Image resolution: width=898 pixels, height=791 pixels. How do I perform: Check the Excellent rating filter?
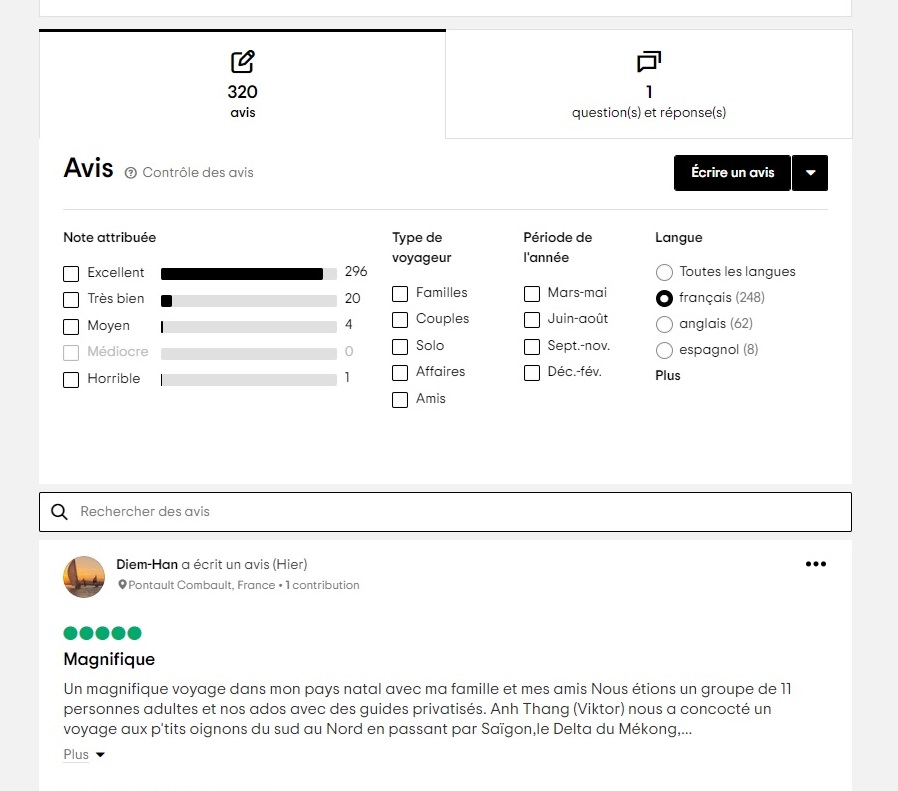[71, 274]
